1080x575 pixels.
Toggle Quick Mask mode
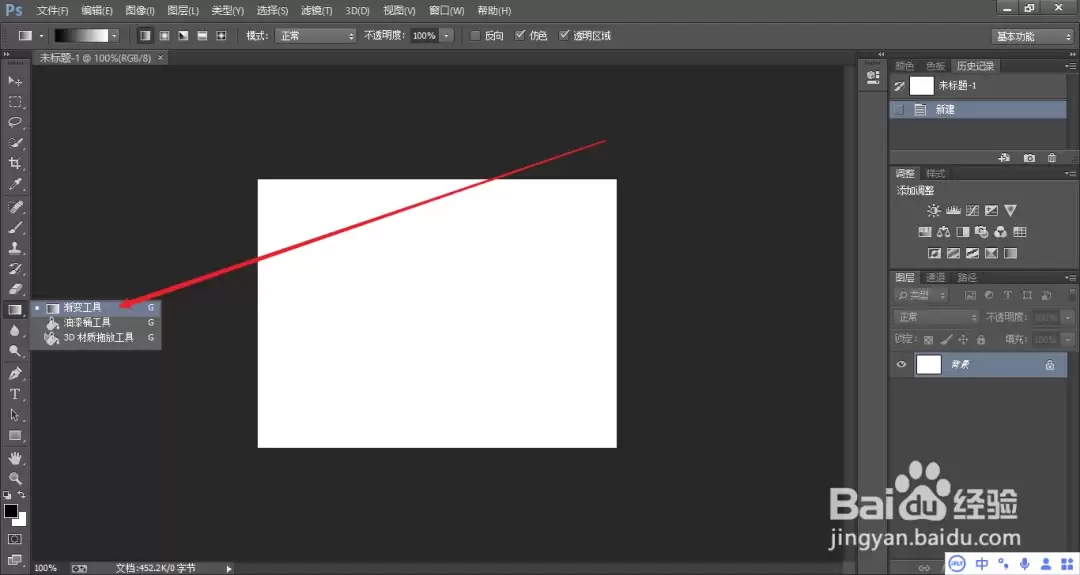[x=14, y=539]
